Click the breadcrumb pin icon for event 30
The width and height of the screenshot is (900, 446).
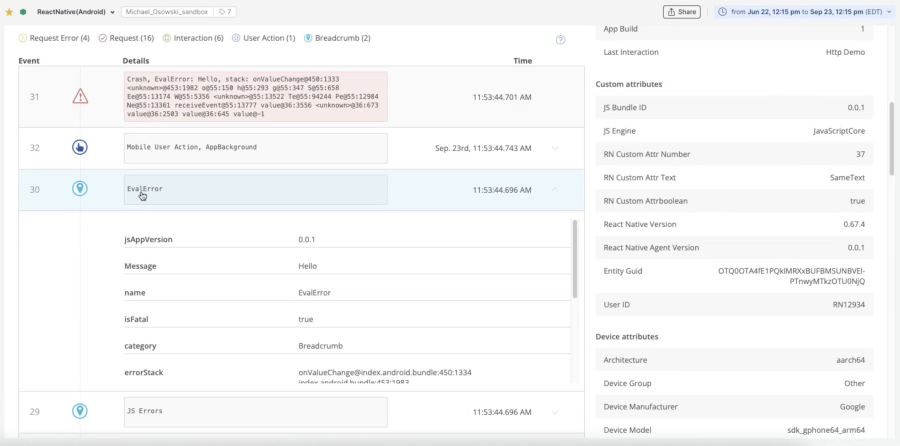(80, 189)
